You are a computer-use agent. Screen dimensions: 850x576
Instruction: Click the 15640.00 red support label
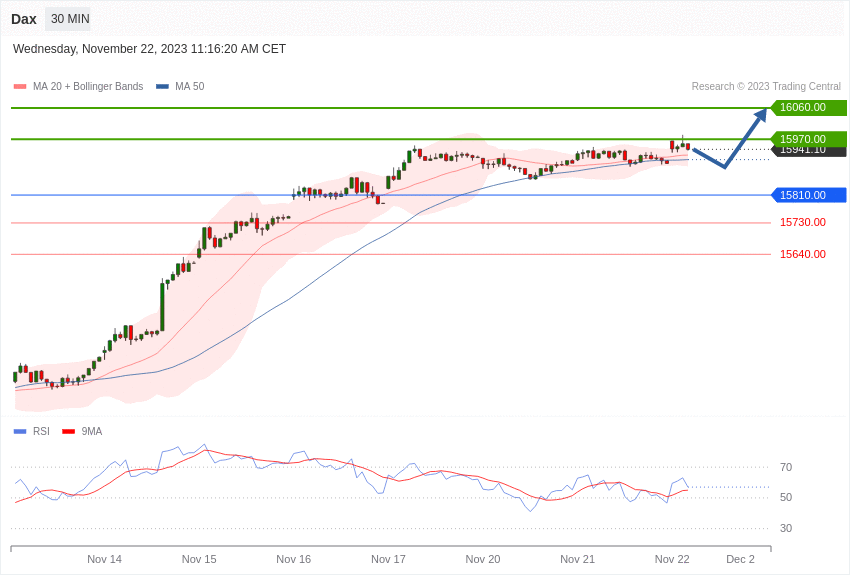[802, 254]
